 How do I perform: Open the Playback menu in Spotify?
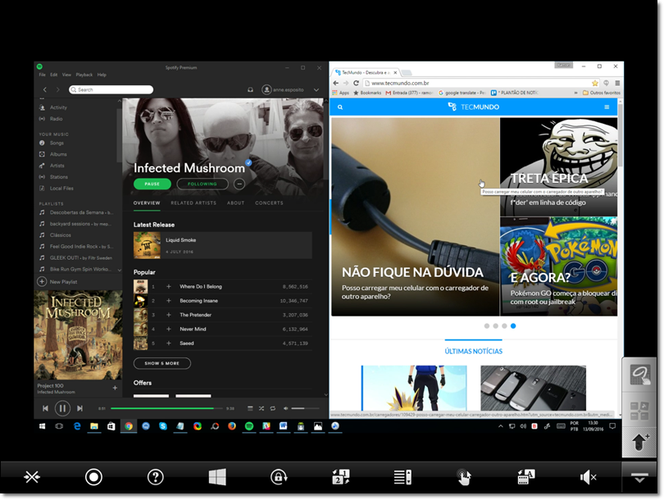tap(84, 75)
